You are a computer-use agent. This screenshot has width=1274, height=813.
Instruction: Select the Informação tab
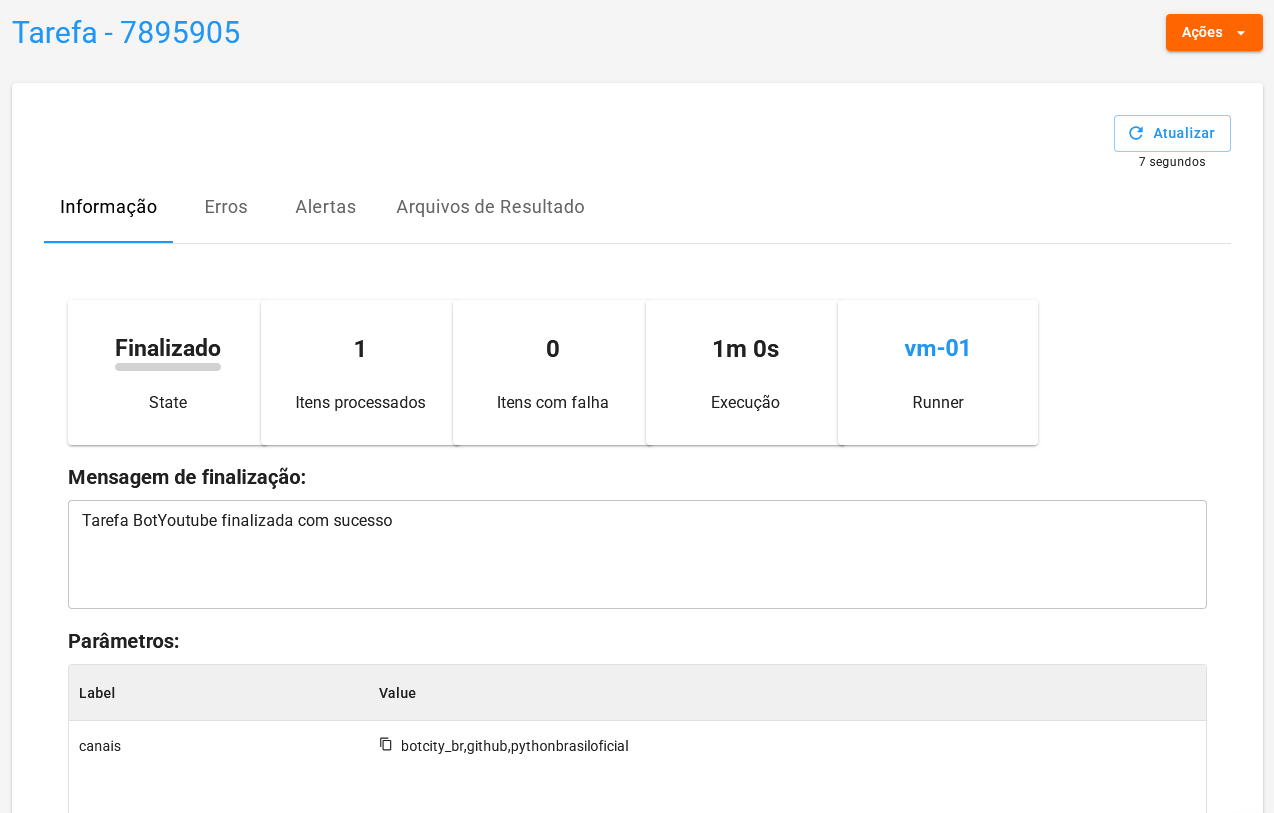pos(108,207)
